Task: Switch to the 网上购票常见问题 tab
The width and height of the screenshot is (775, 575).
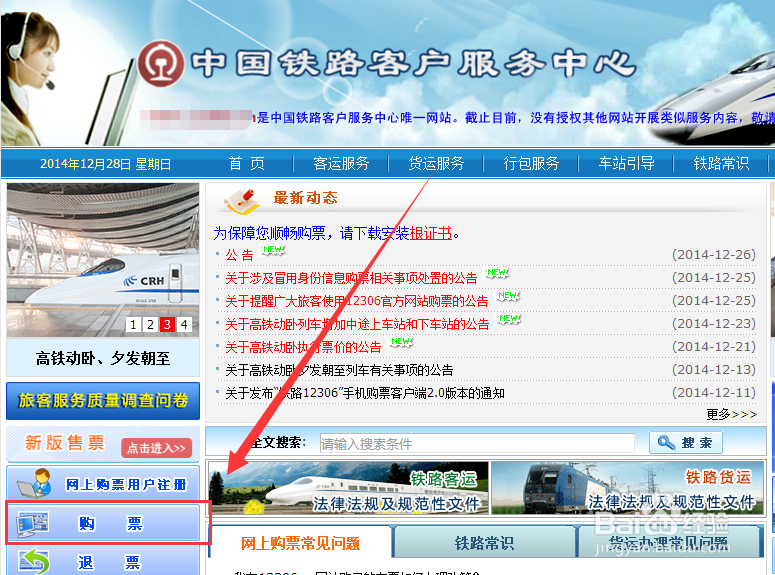Action: coord(301,543)
